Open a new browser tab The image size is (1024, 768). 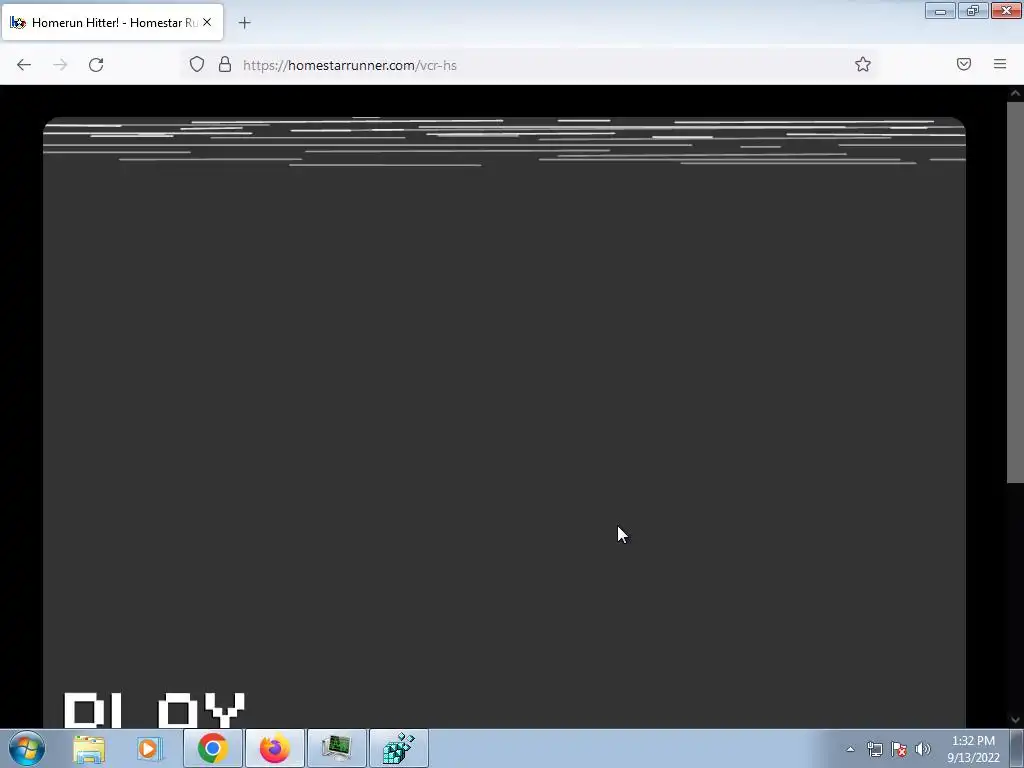[x=244, y=23]
